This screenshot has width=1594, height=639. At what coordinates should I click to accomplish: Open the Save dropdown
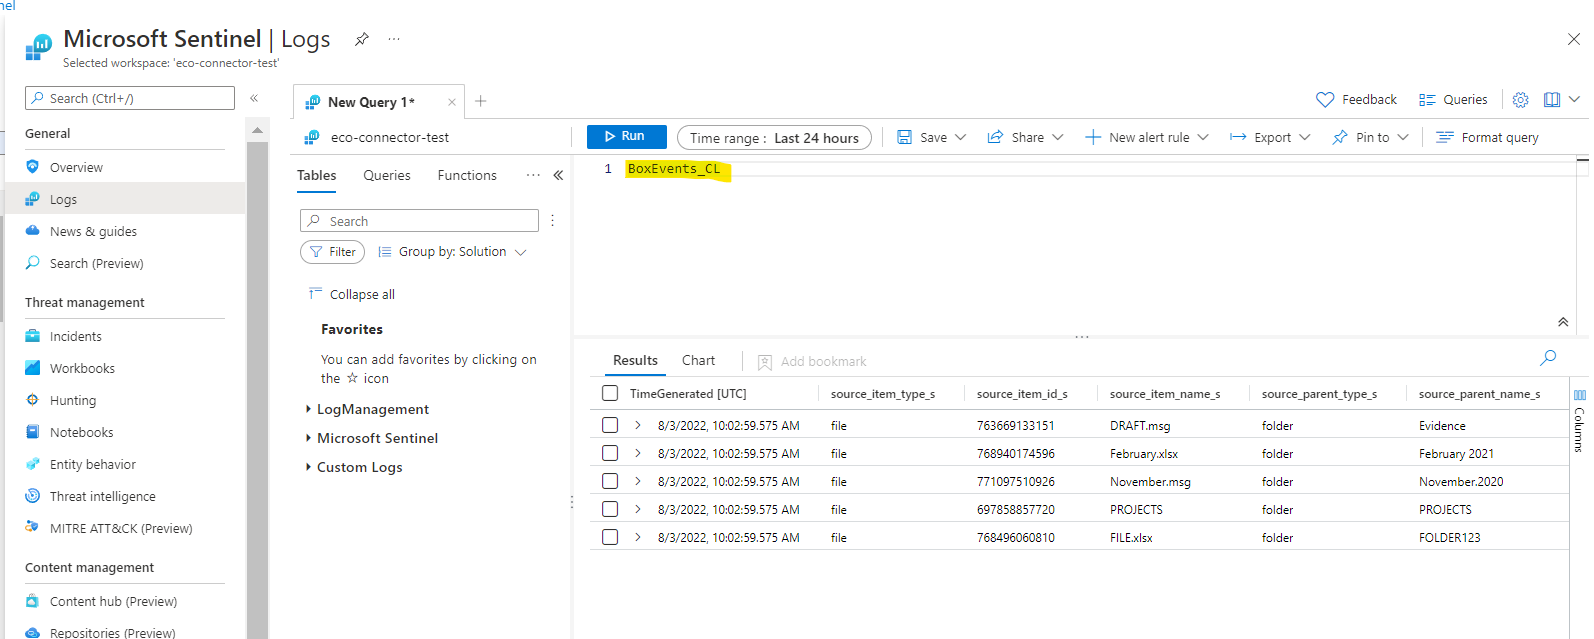click(x=932, y=138)
